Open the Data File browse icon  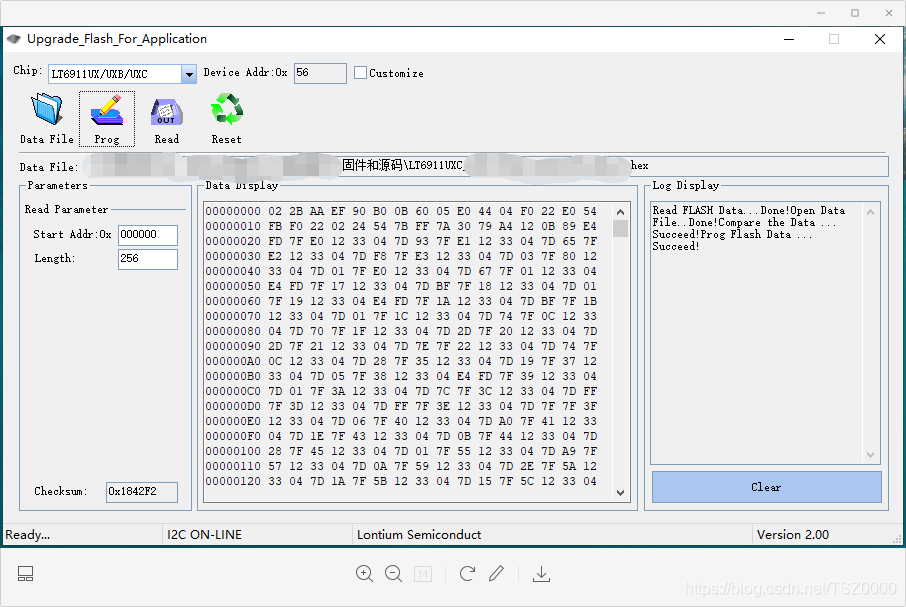click(47, 109)
